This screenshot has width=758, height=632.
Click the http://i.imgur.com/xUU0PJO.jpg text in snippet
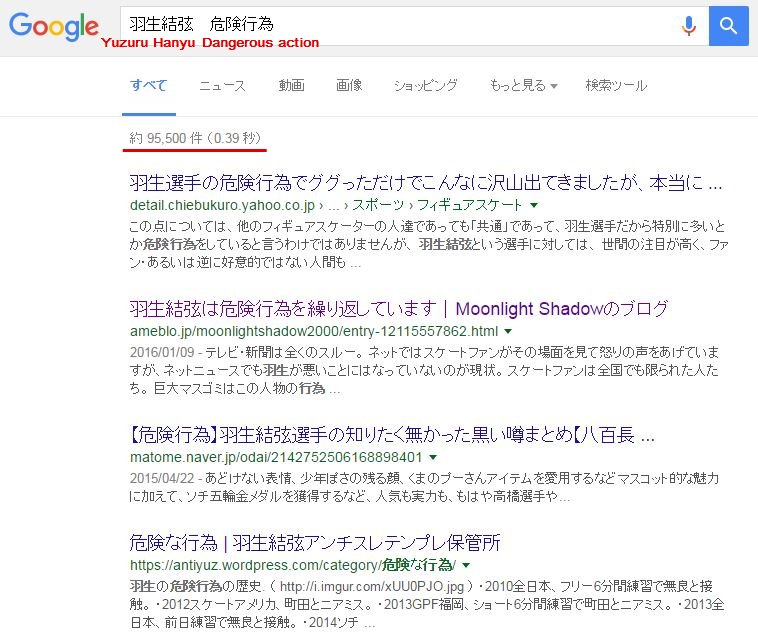pos(371,587)
